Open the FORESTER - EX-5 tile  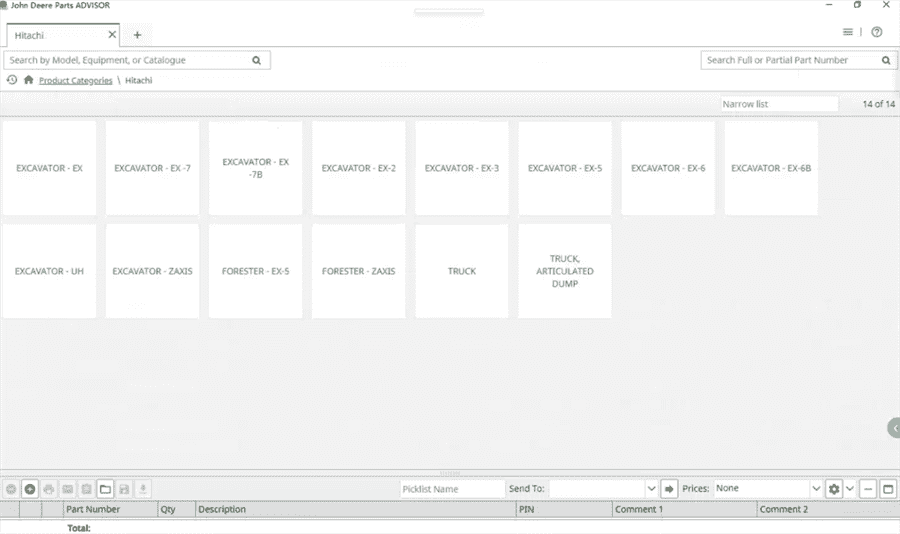(x=255, y=271)
